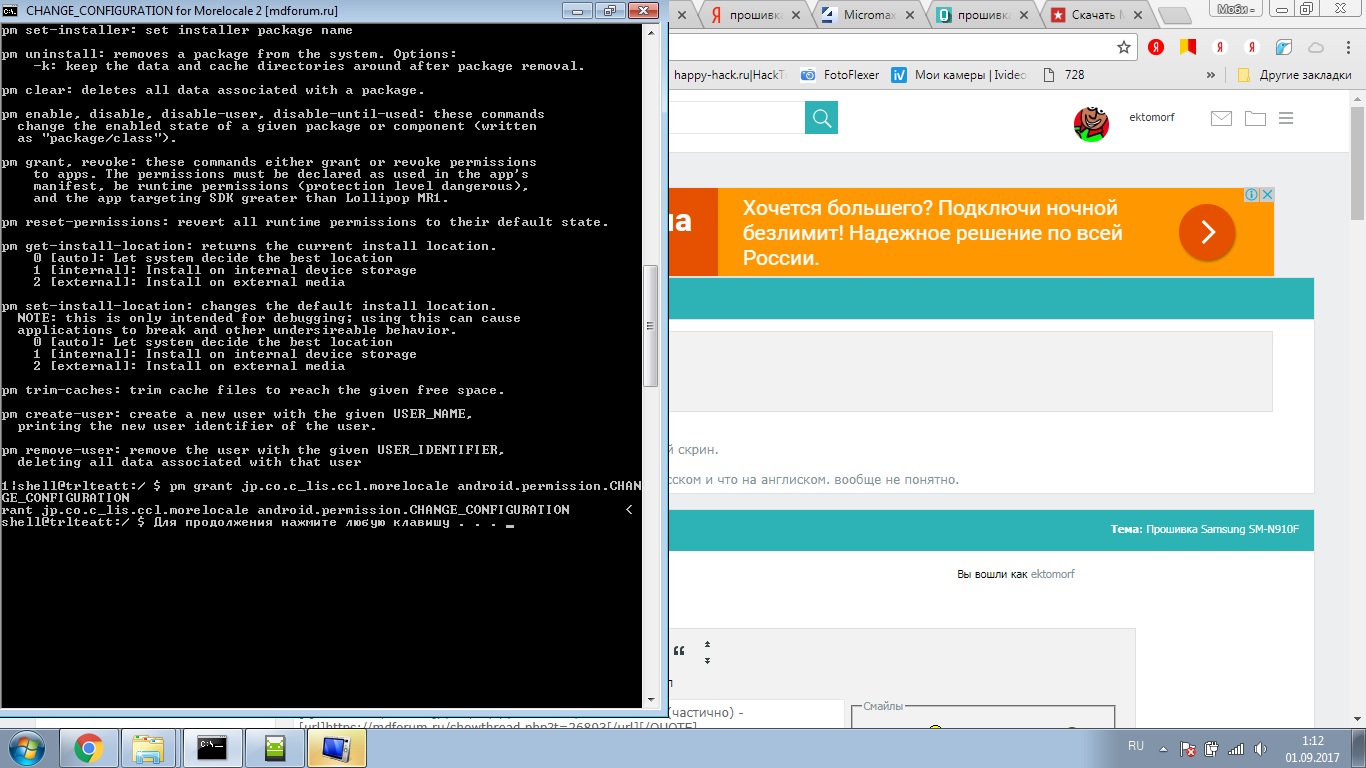This screenshot has height=768, width=1366.
Task: Click the ektomorf user avatar
Action: pos(1091,123)
